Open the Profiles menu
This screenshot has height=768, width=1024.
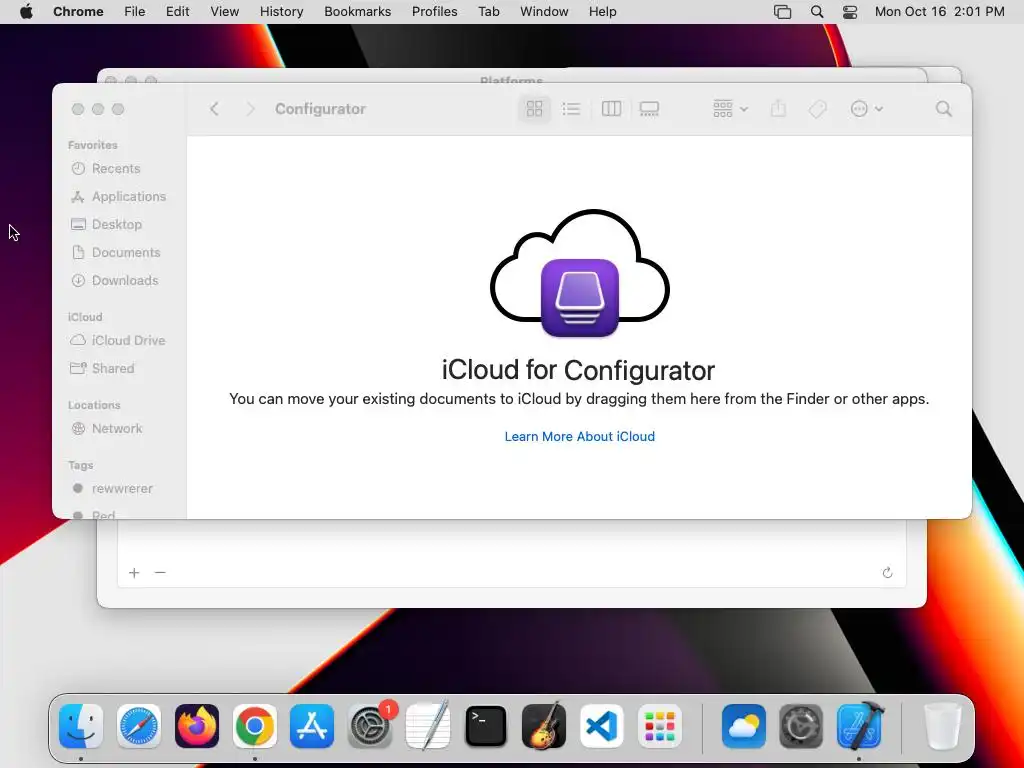tap(434, 12)
